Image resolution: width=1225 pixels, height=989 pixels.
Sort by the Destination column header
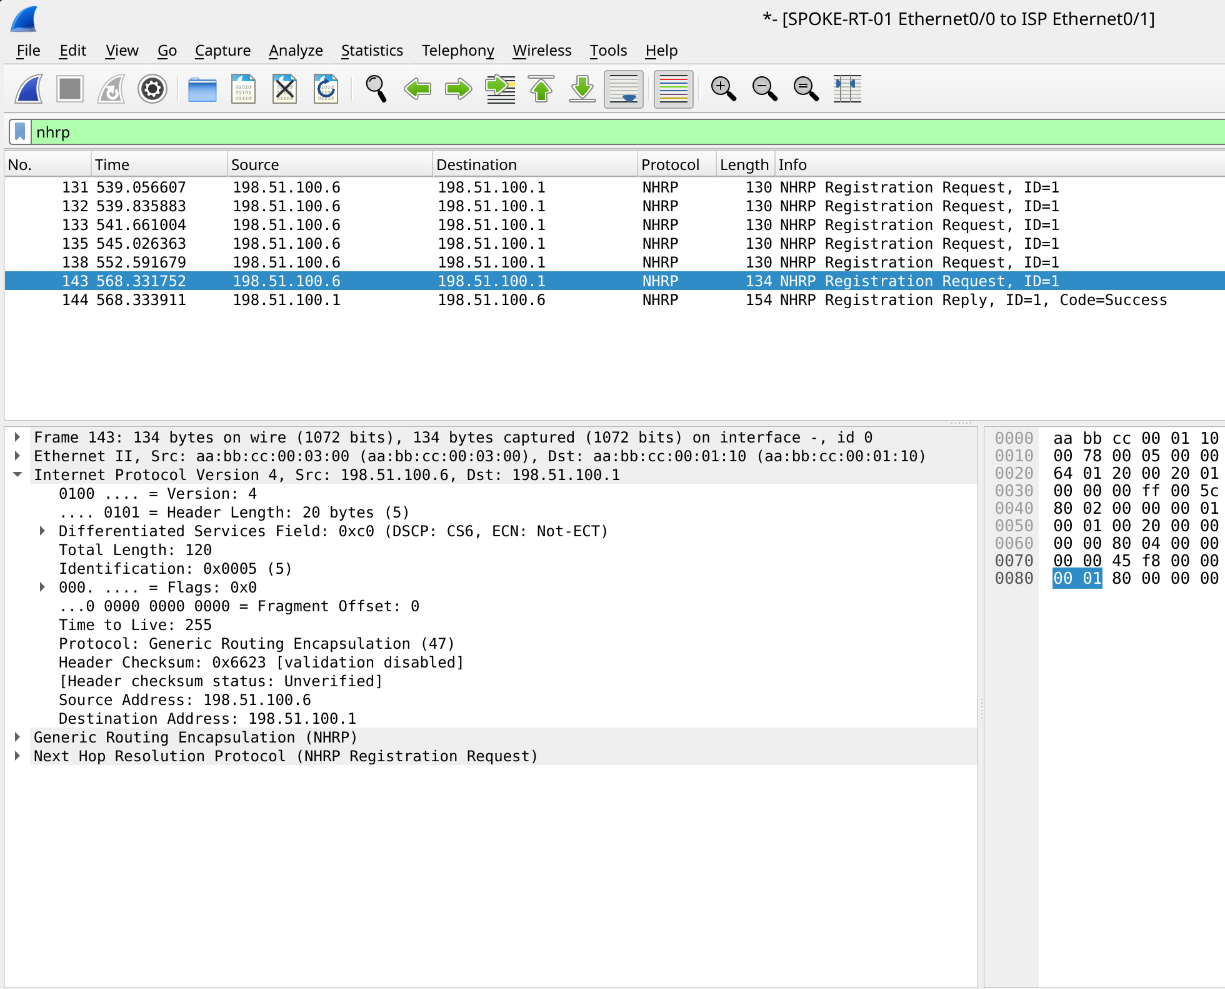point(535,165)
